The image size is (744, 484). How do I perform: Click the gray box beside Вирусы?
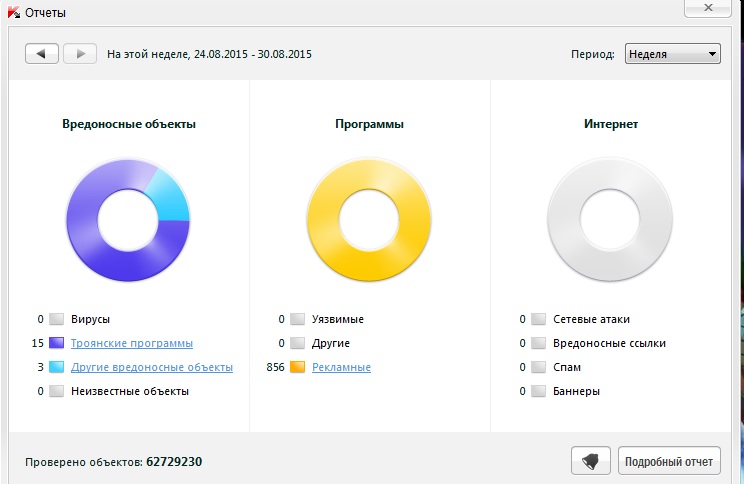57,319
